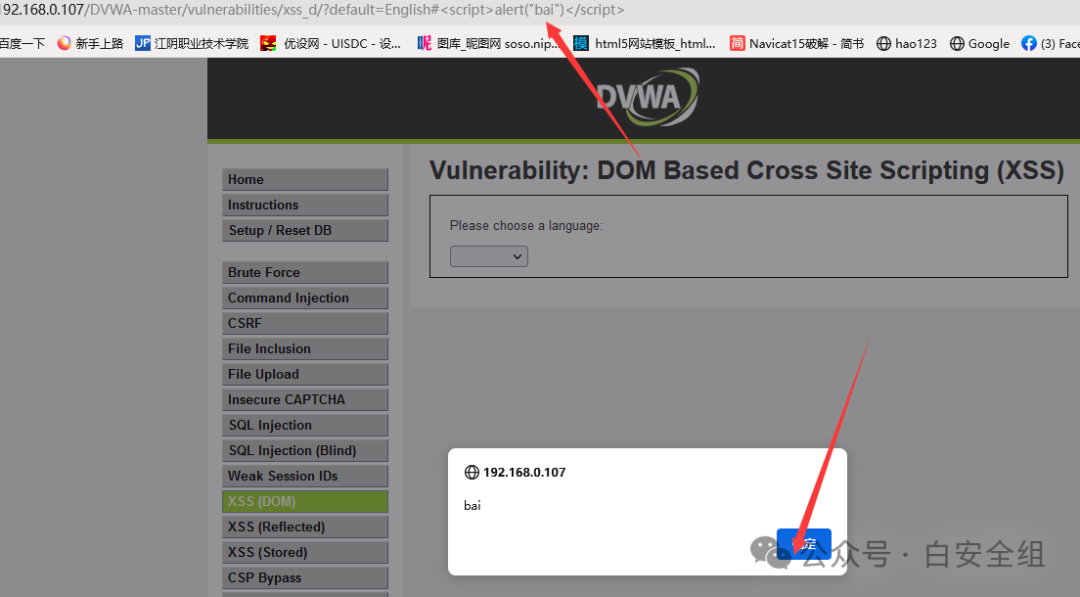Viewport: 1080px width, 597px height.
Task: Open the 图库_昵图网 bookmark
Action: click(488, 43)
